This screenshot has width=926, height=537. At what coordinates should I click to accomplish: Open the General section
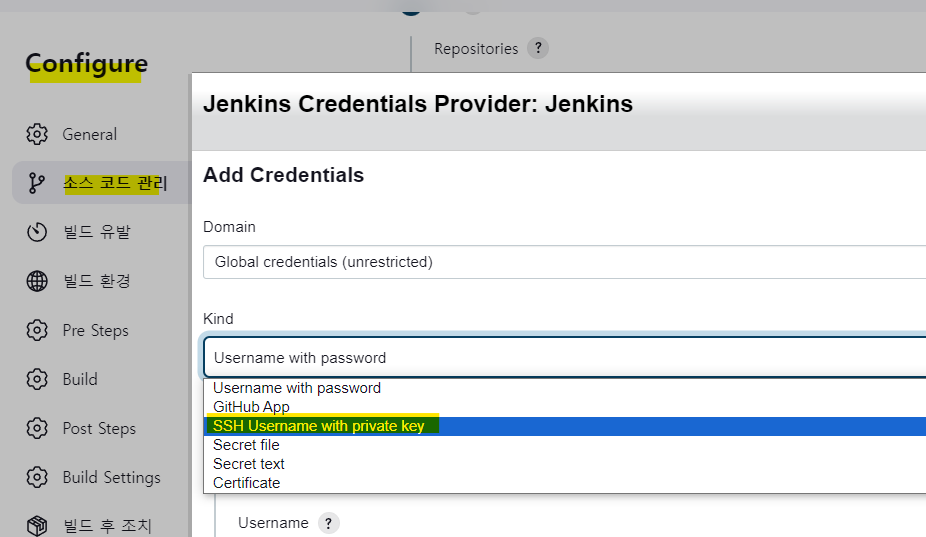click(90, 135)
